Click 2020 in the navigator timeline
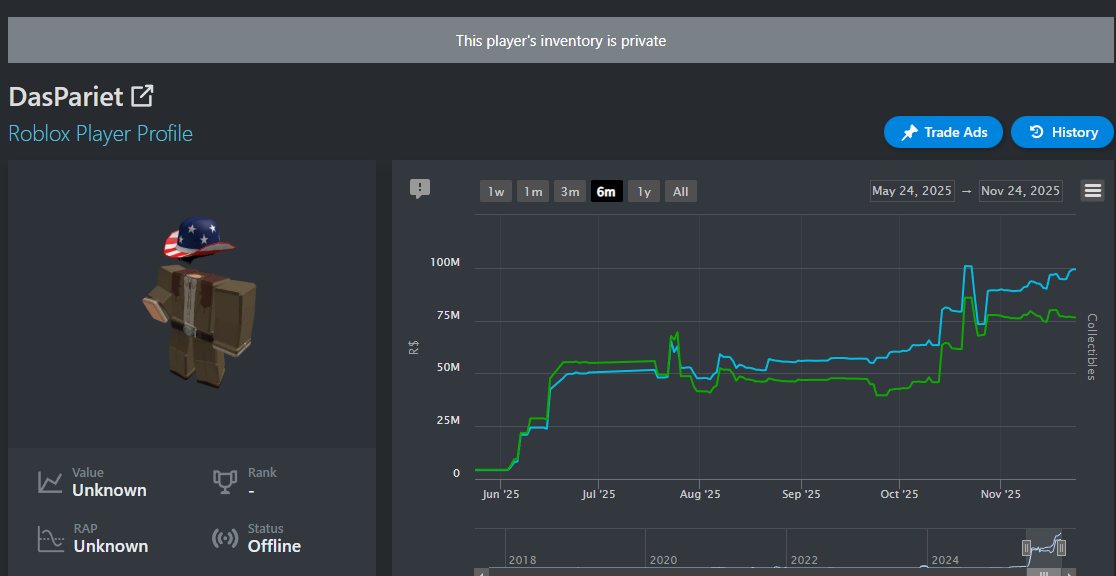 point(663,560)
